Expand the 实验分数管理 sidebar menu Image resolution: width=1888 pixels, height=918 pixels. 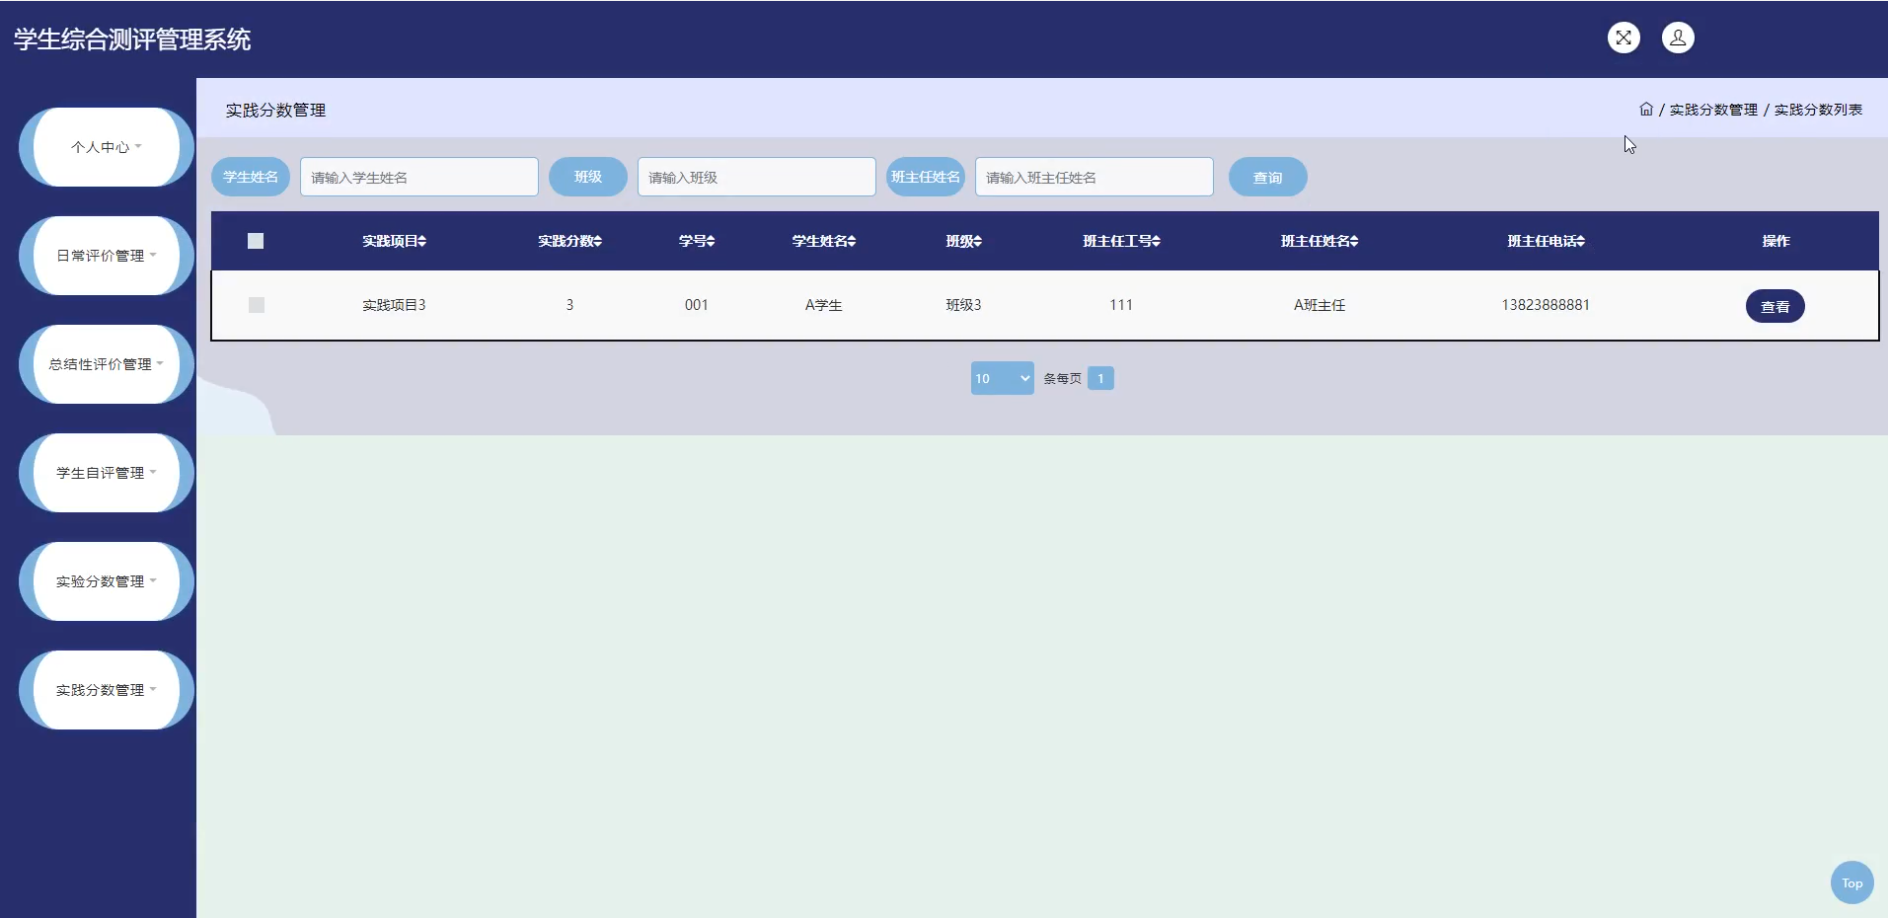point(106,582)
